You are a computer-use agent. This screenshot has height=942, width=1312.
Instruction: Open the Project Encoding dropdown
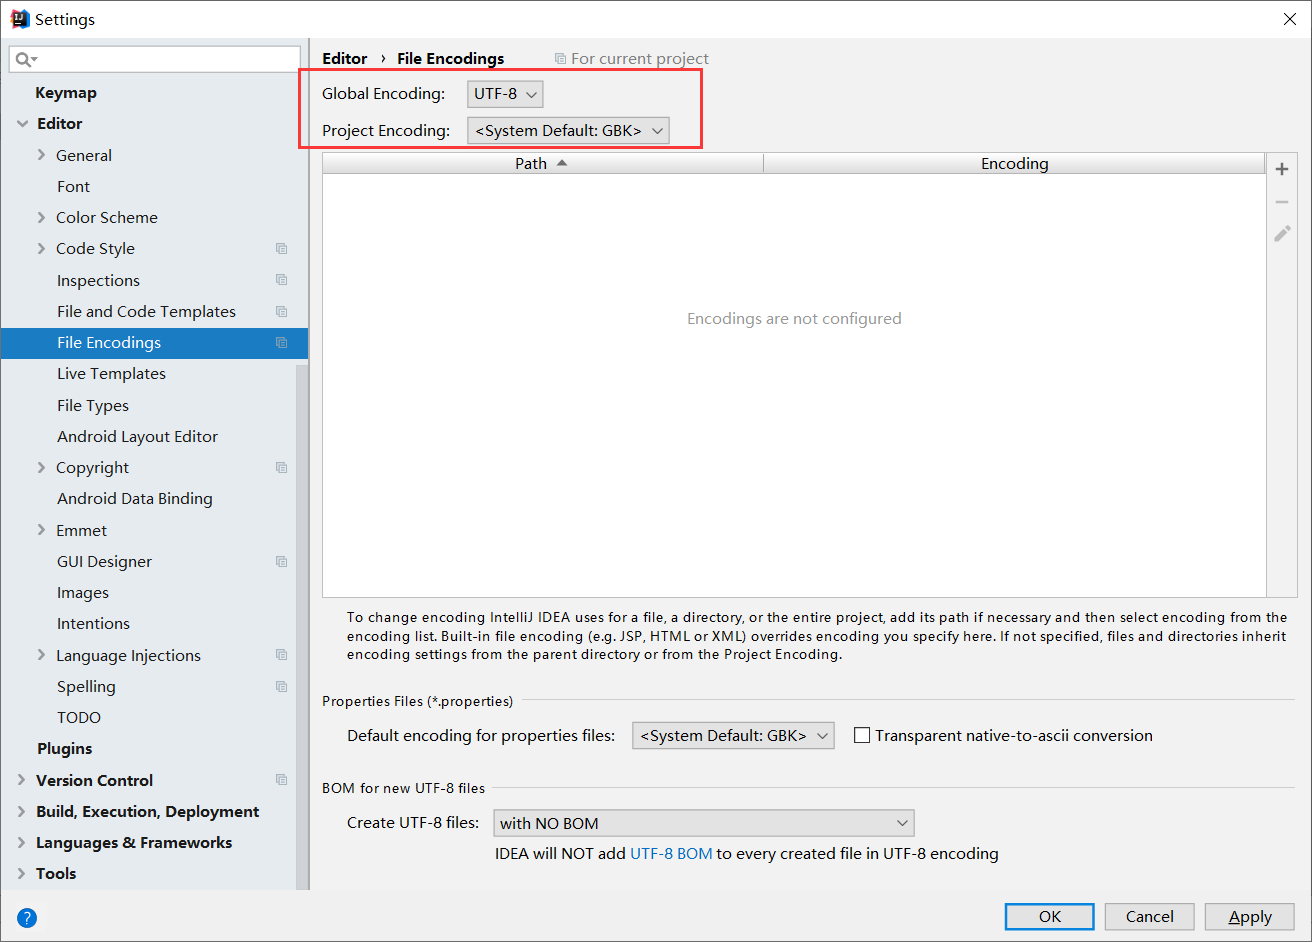568,131
